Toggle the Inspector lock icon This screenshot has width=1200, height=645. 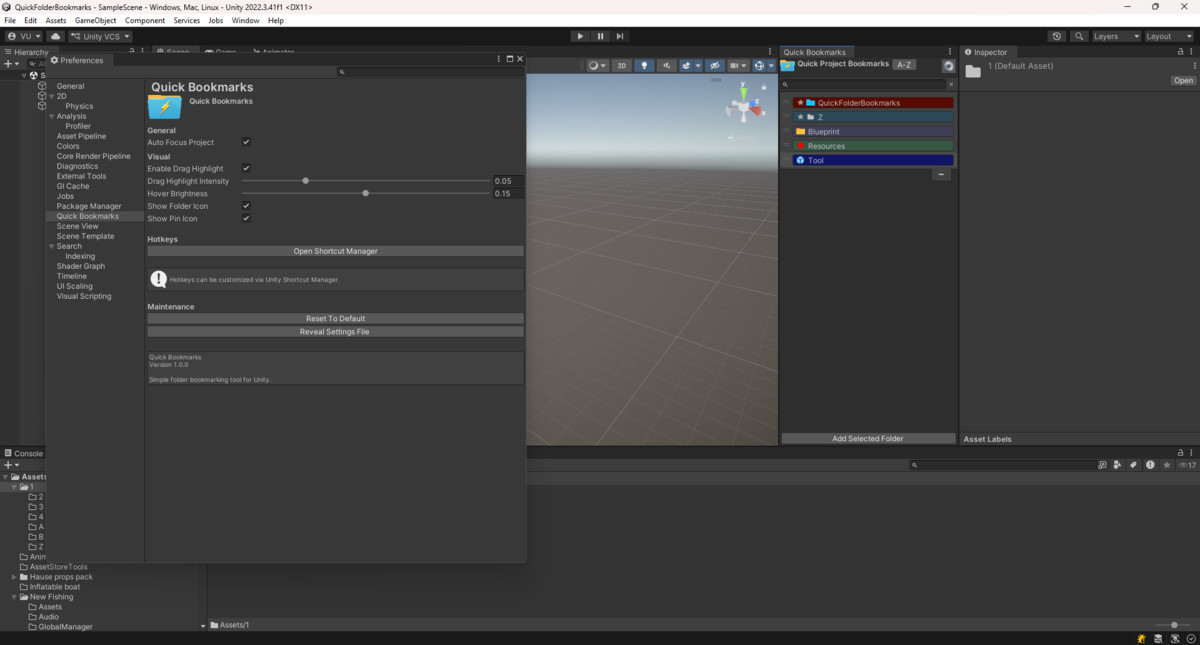pos(1182,52)
